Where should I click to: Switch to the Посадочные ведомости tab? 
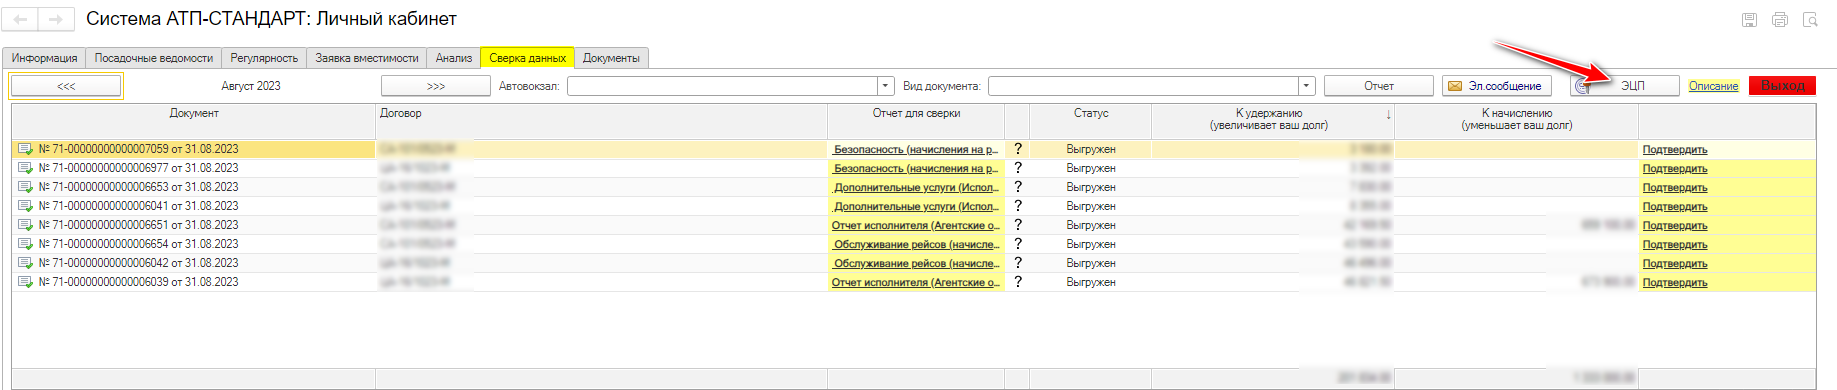coord(154,58)
